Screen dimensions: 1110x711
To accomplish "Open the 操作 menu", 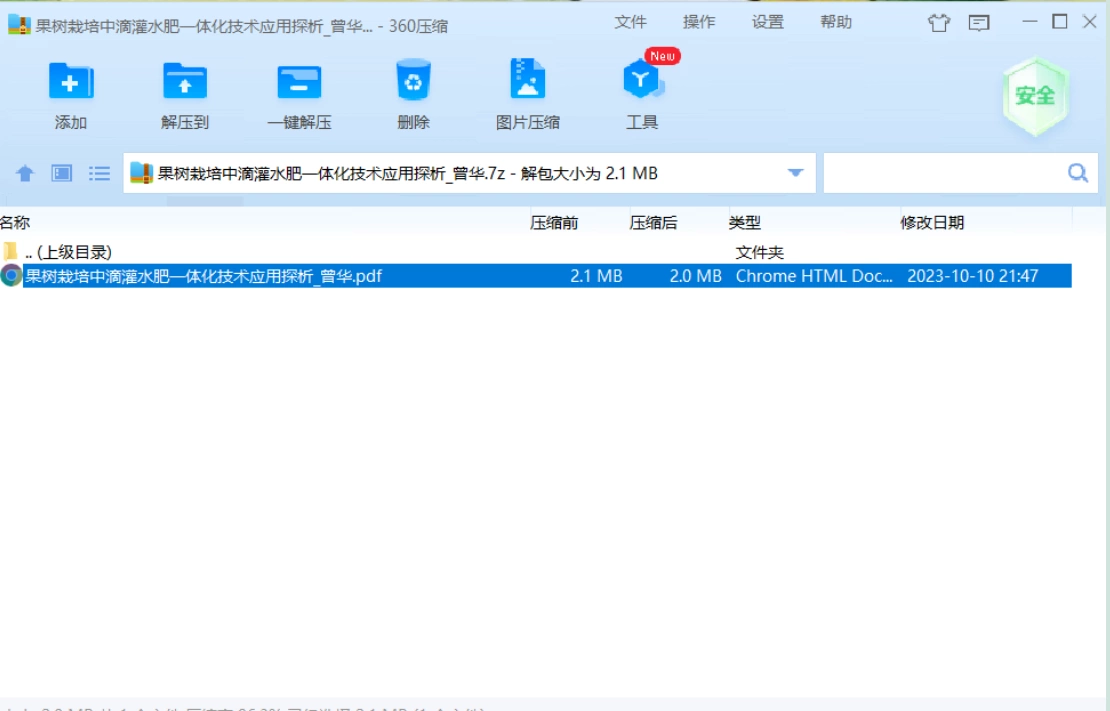I will [699, 22].
